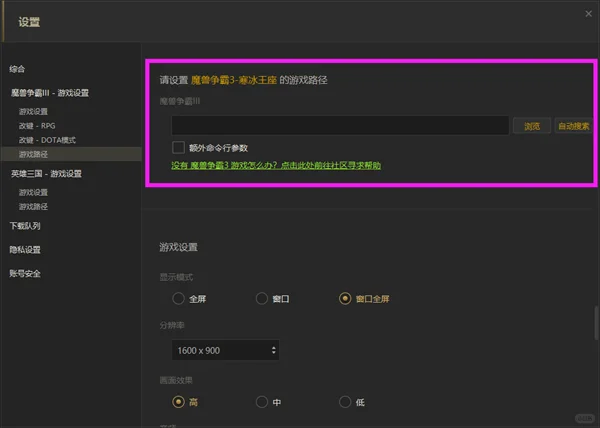The height and width of the screenshot is (428, 600).
Task: Click the 浏览 browse button
Action: point(532,126)
